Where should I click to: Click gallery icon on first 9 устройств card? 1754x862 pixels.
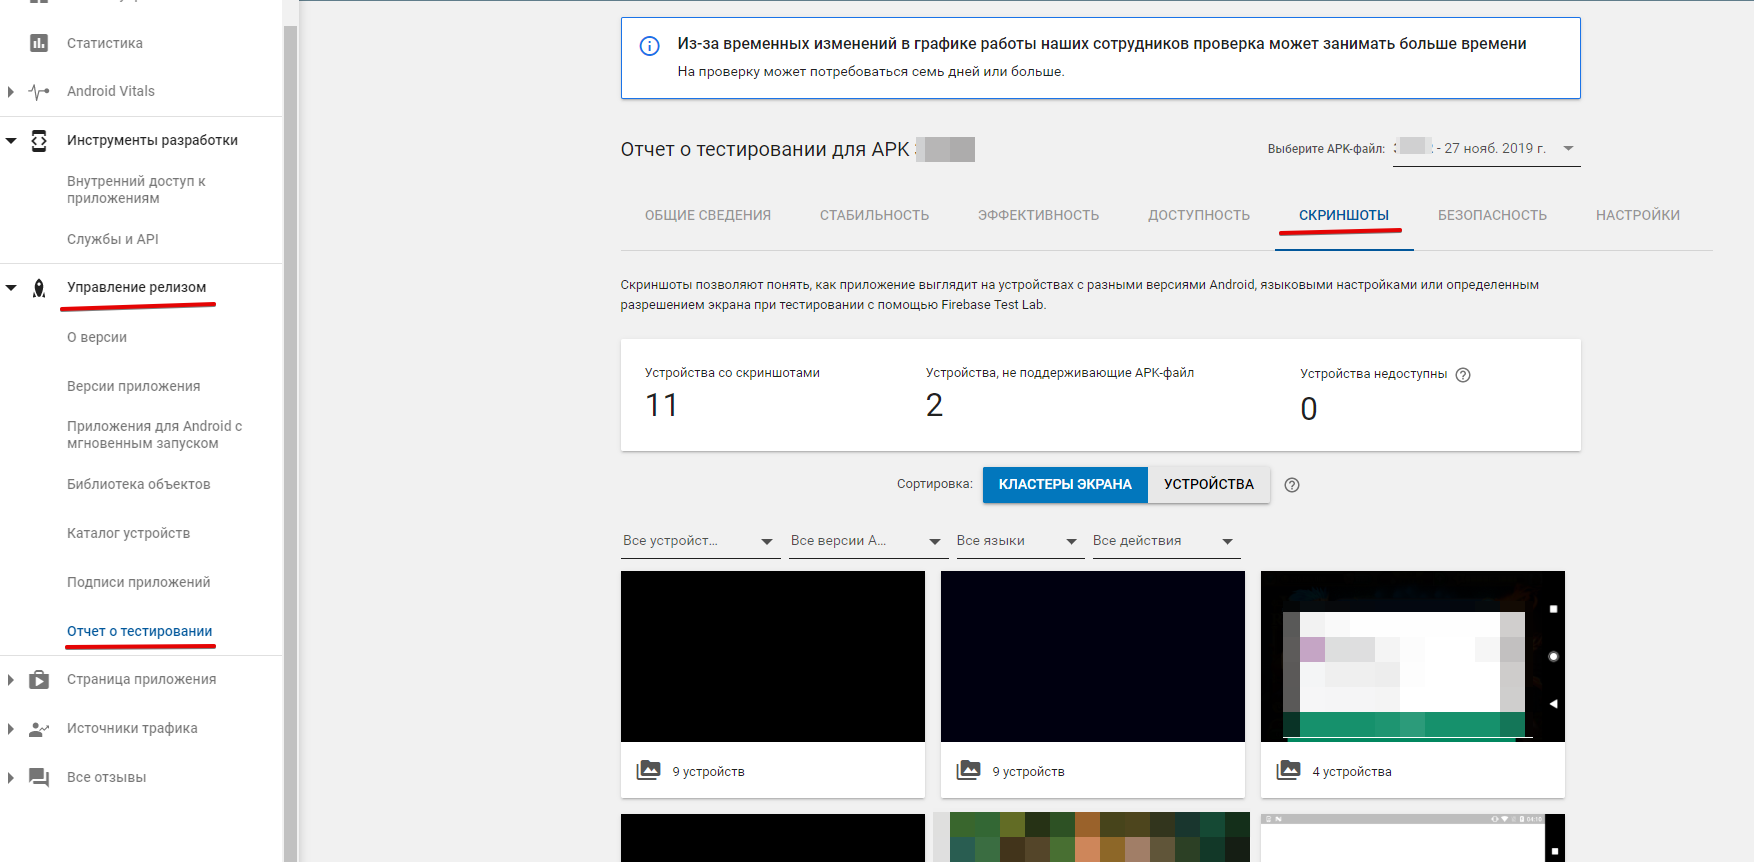pyautogui.click(x=648, y=770)
